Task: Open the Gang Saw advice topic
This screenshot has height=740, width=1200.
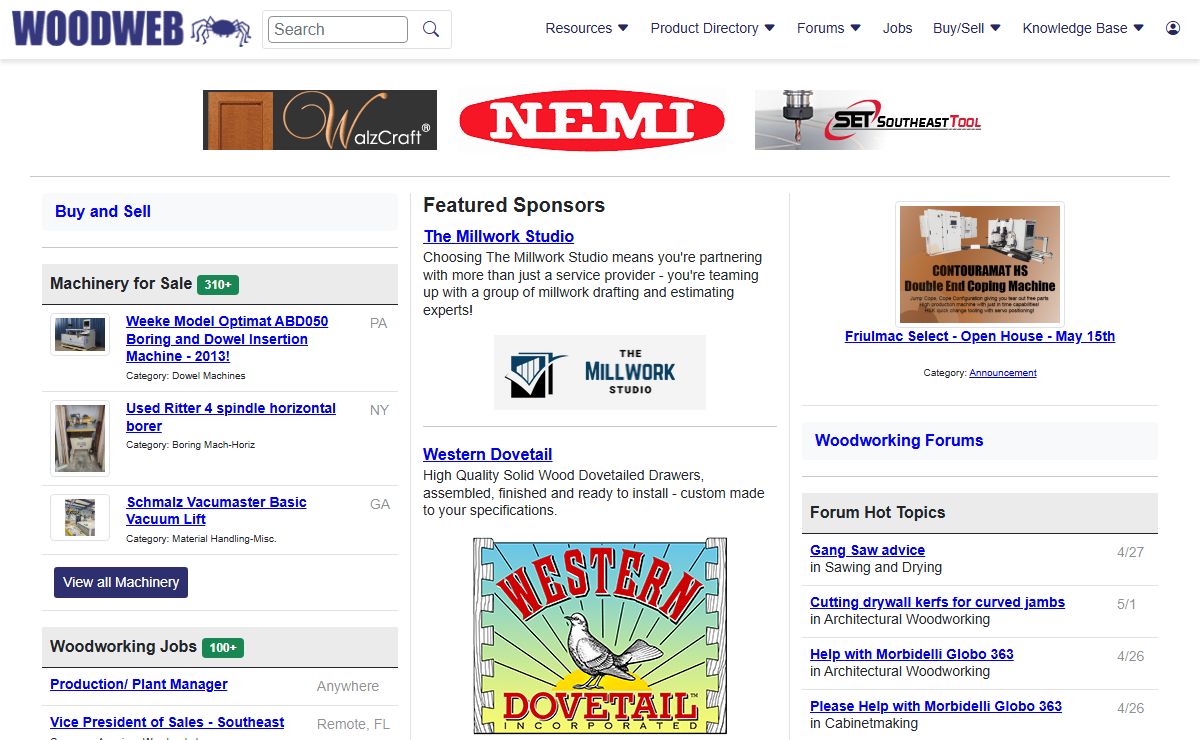Action: click(867, 550)
